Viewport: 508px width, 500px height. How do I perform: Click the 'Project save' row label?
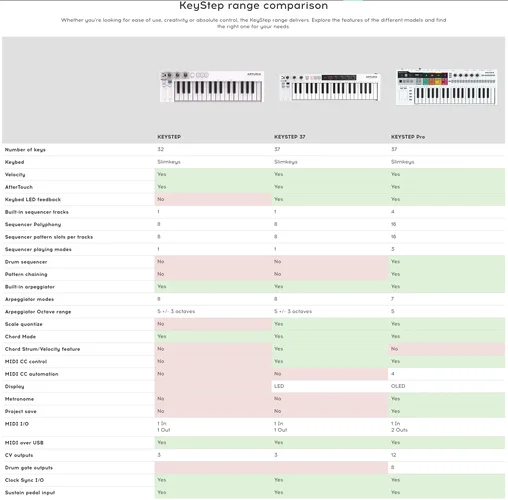[x=21, y=411]
